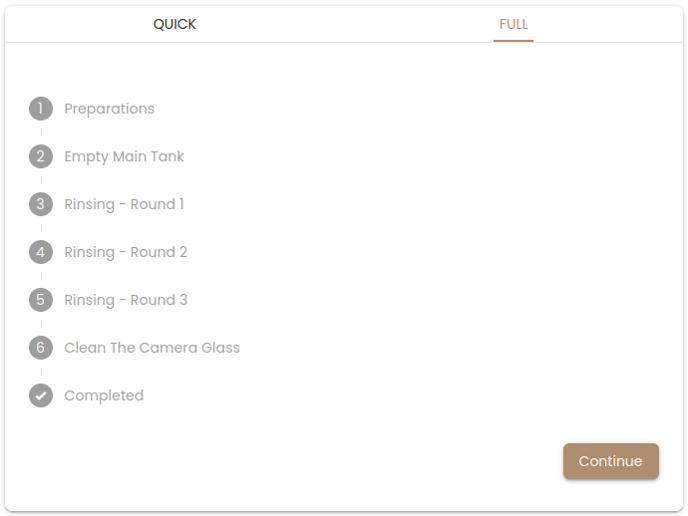Click the Completed checkmark icon
This screenshot has height=516, width=688.
point(41,396)
